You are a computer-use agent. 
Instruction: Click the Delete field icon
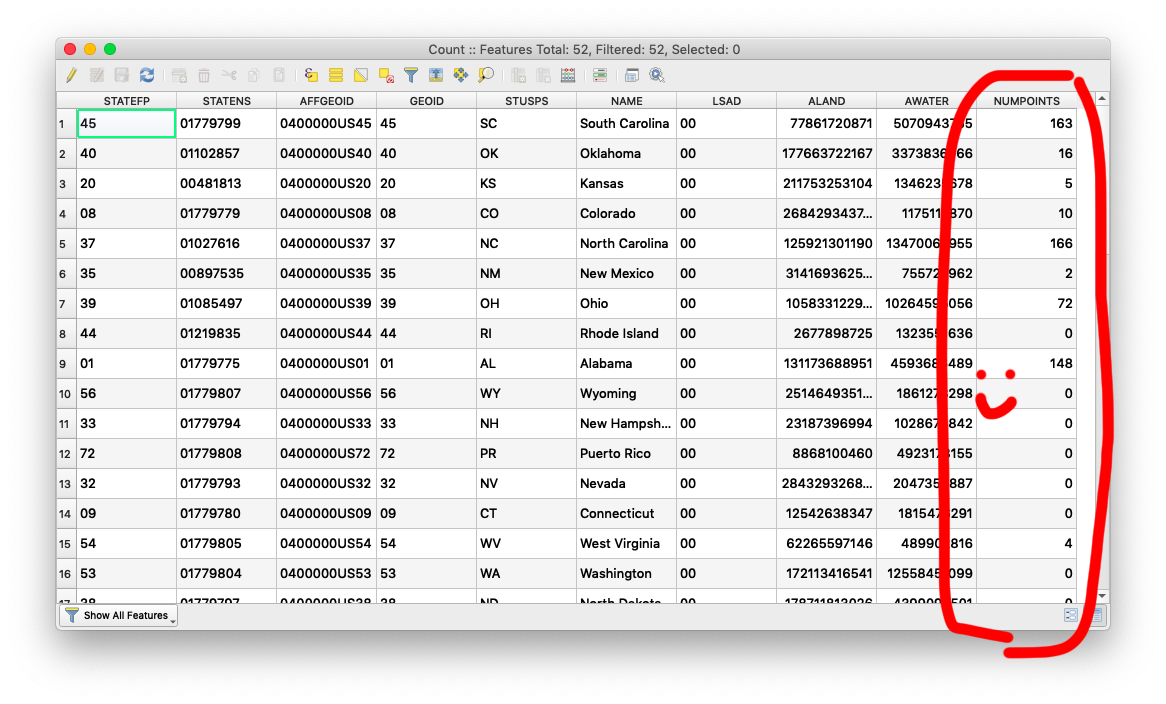(544, 75)
